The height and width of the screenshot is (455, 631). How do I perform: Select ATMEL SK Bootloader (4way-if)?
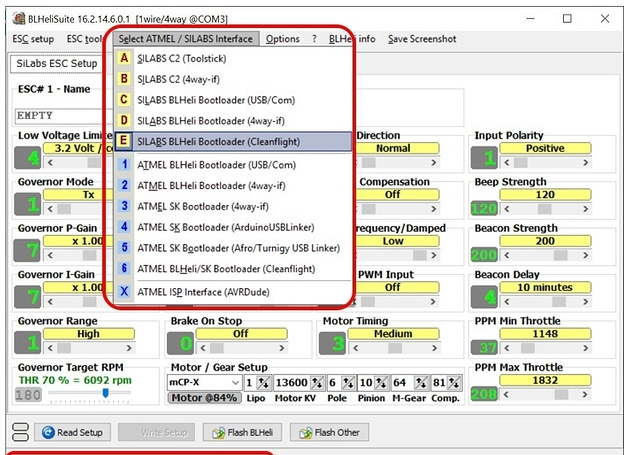pos(232,206)
